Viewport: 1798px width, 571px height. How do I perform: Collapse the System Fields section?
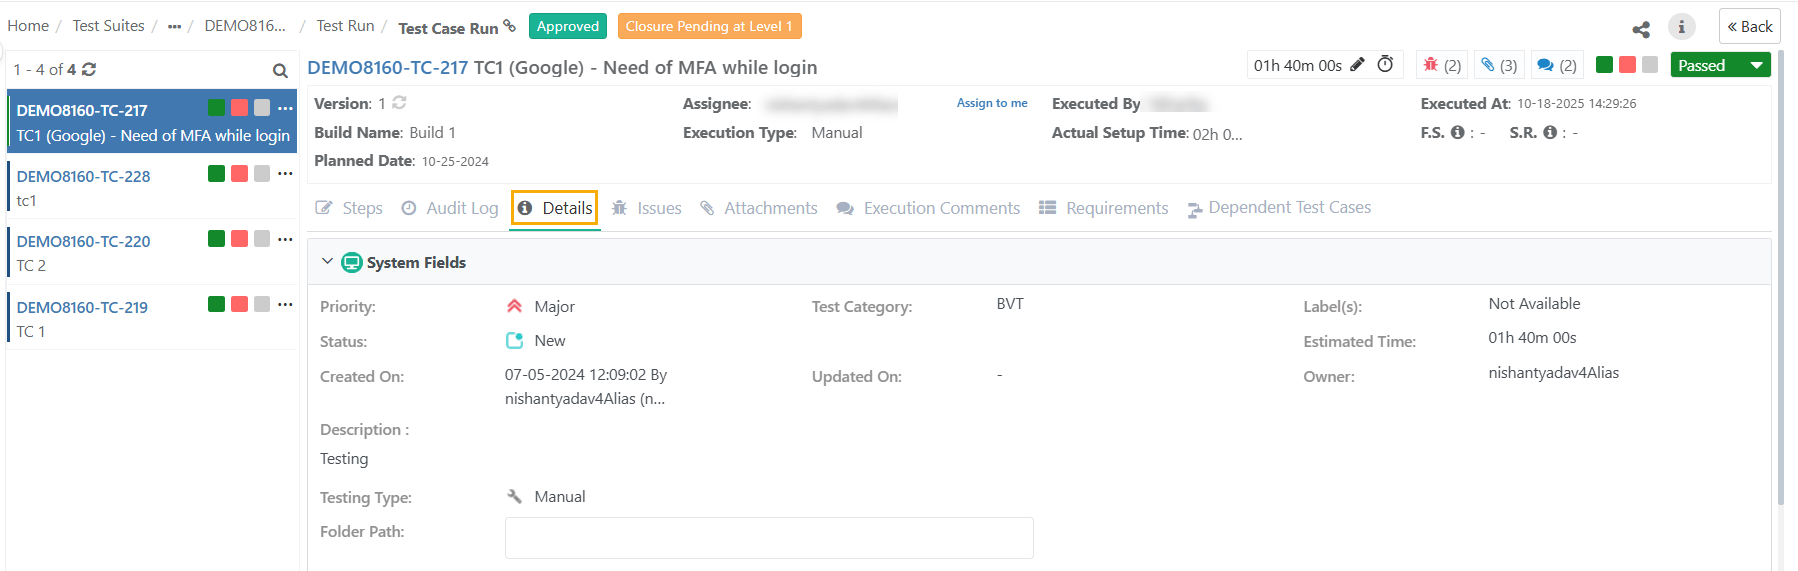(327, 262)
